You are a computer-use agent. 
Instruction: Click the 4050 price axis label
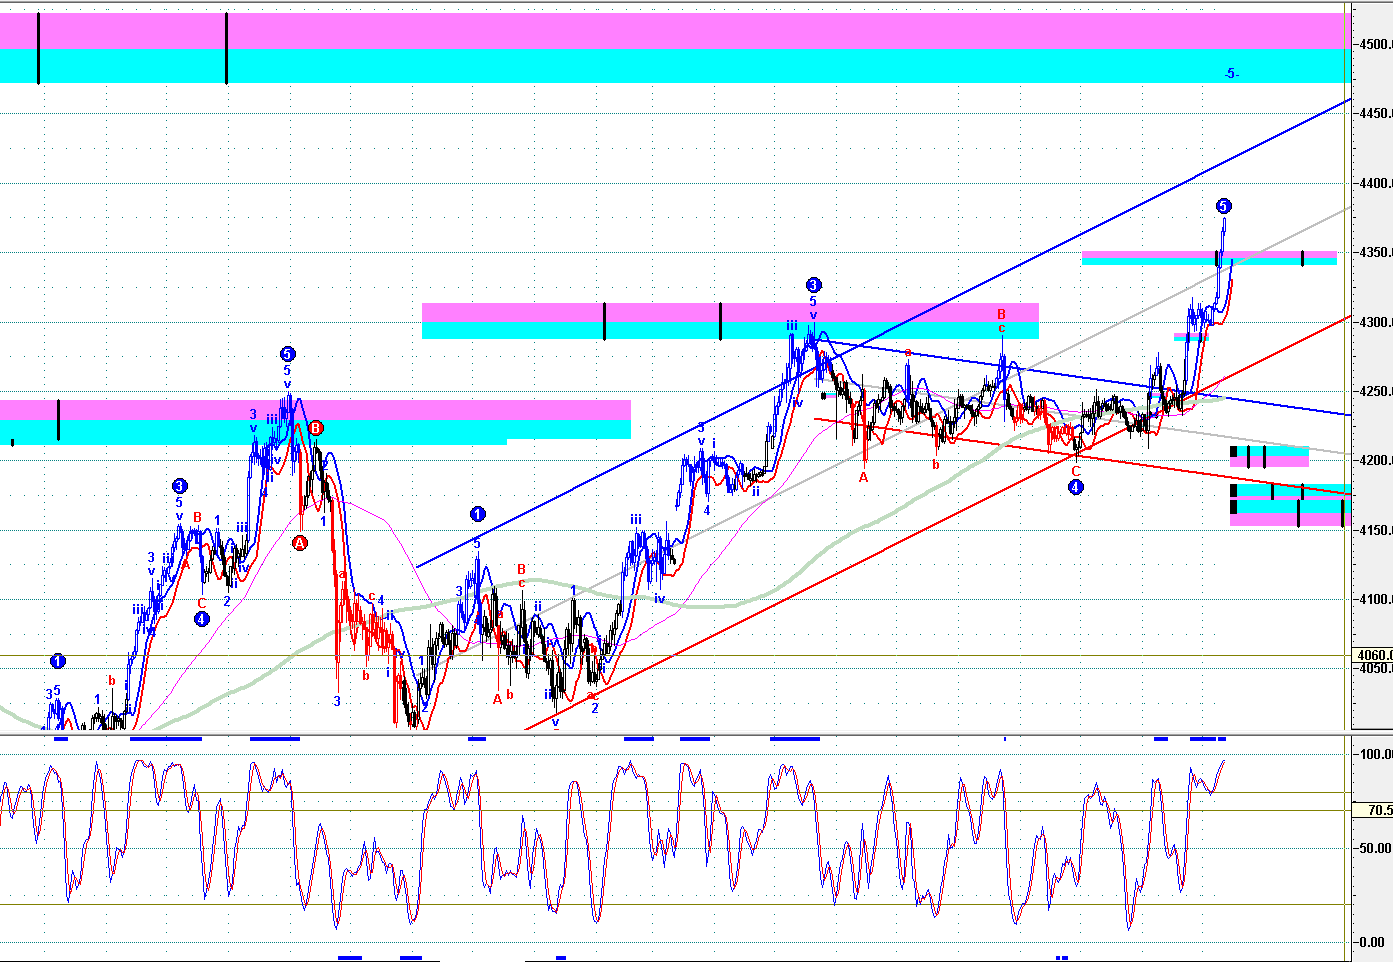pos(1374,669)
